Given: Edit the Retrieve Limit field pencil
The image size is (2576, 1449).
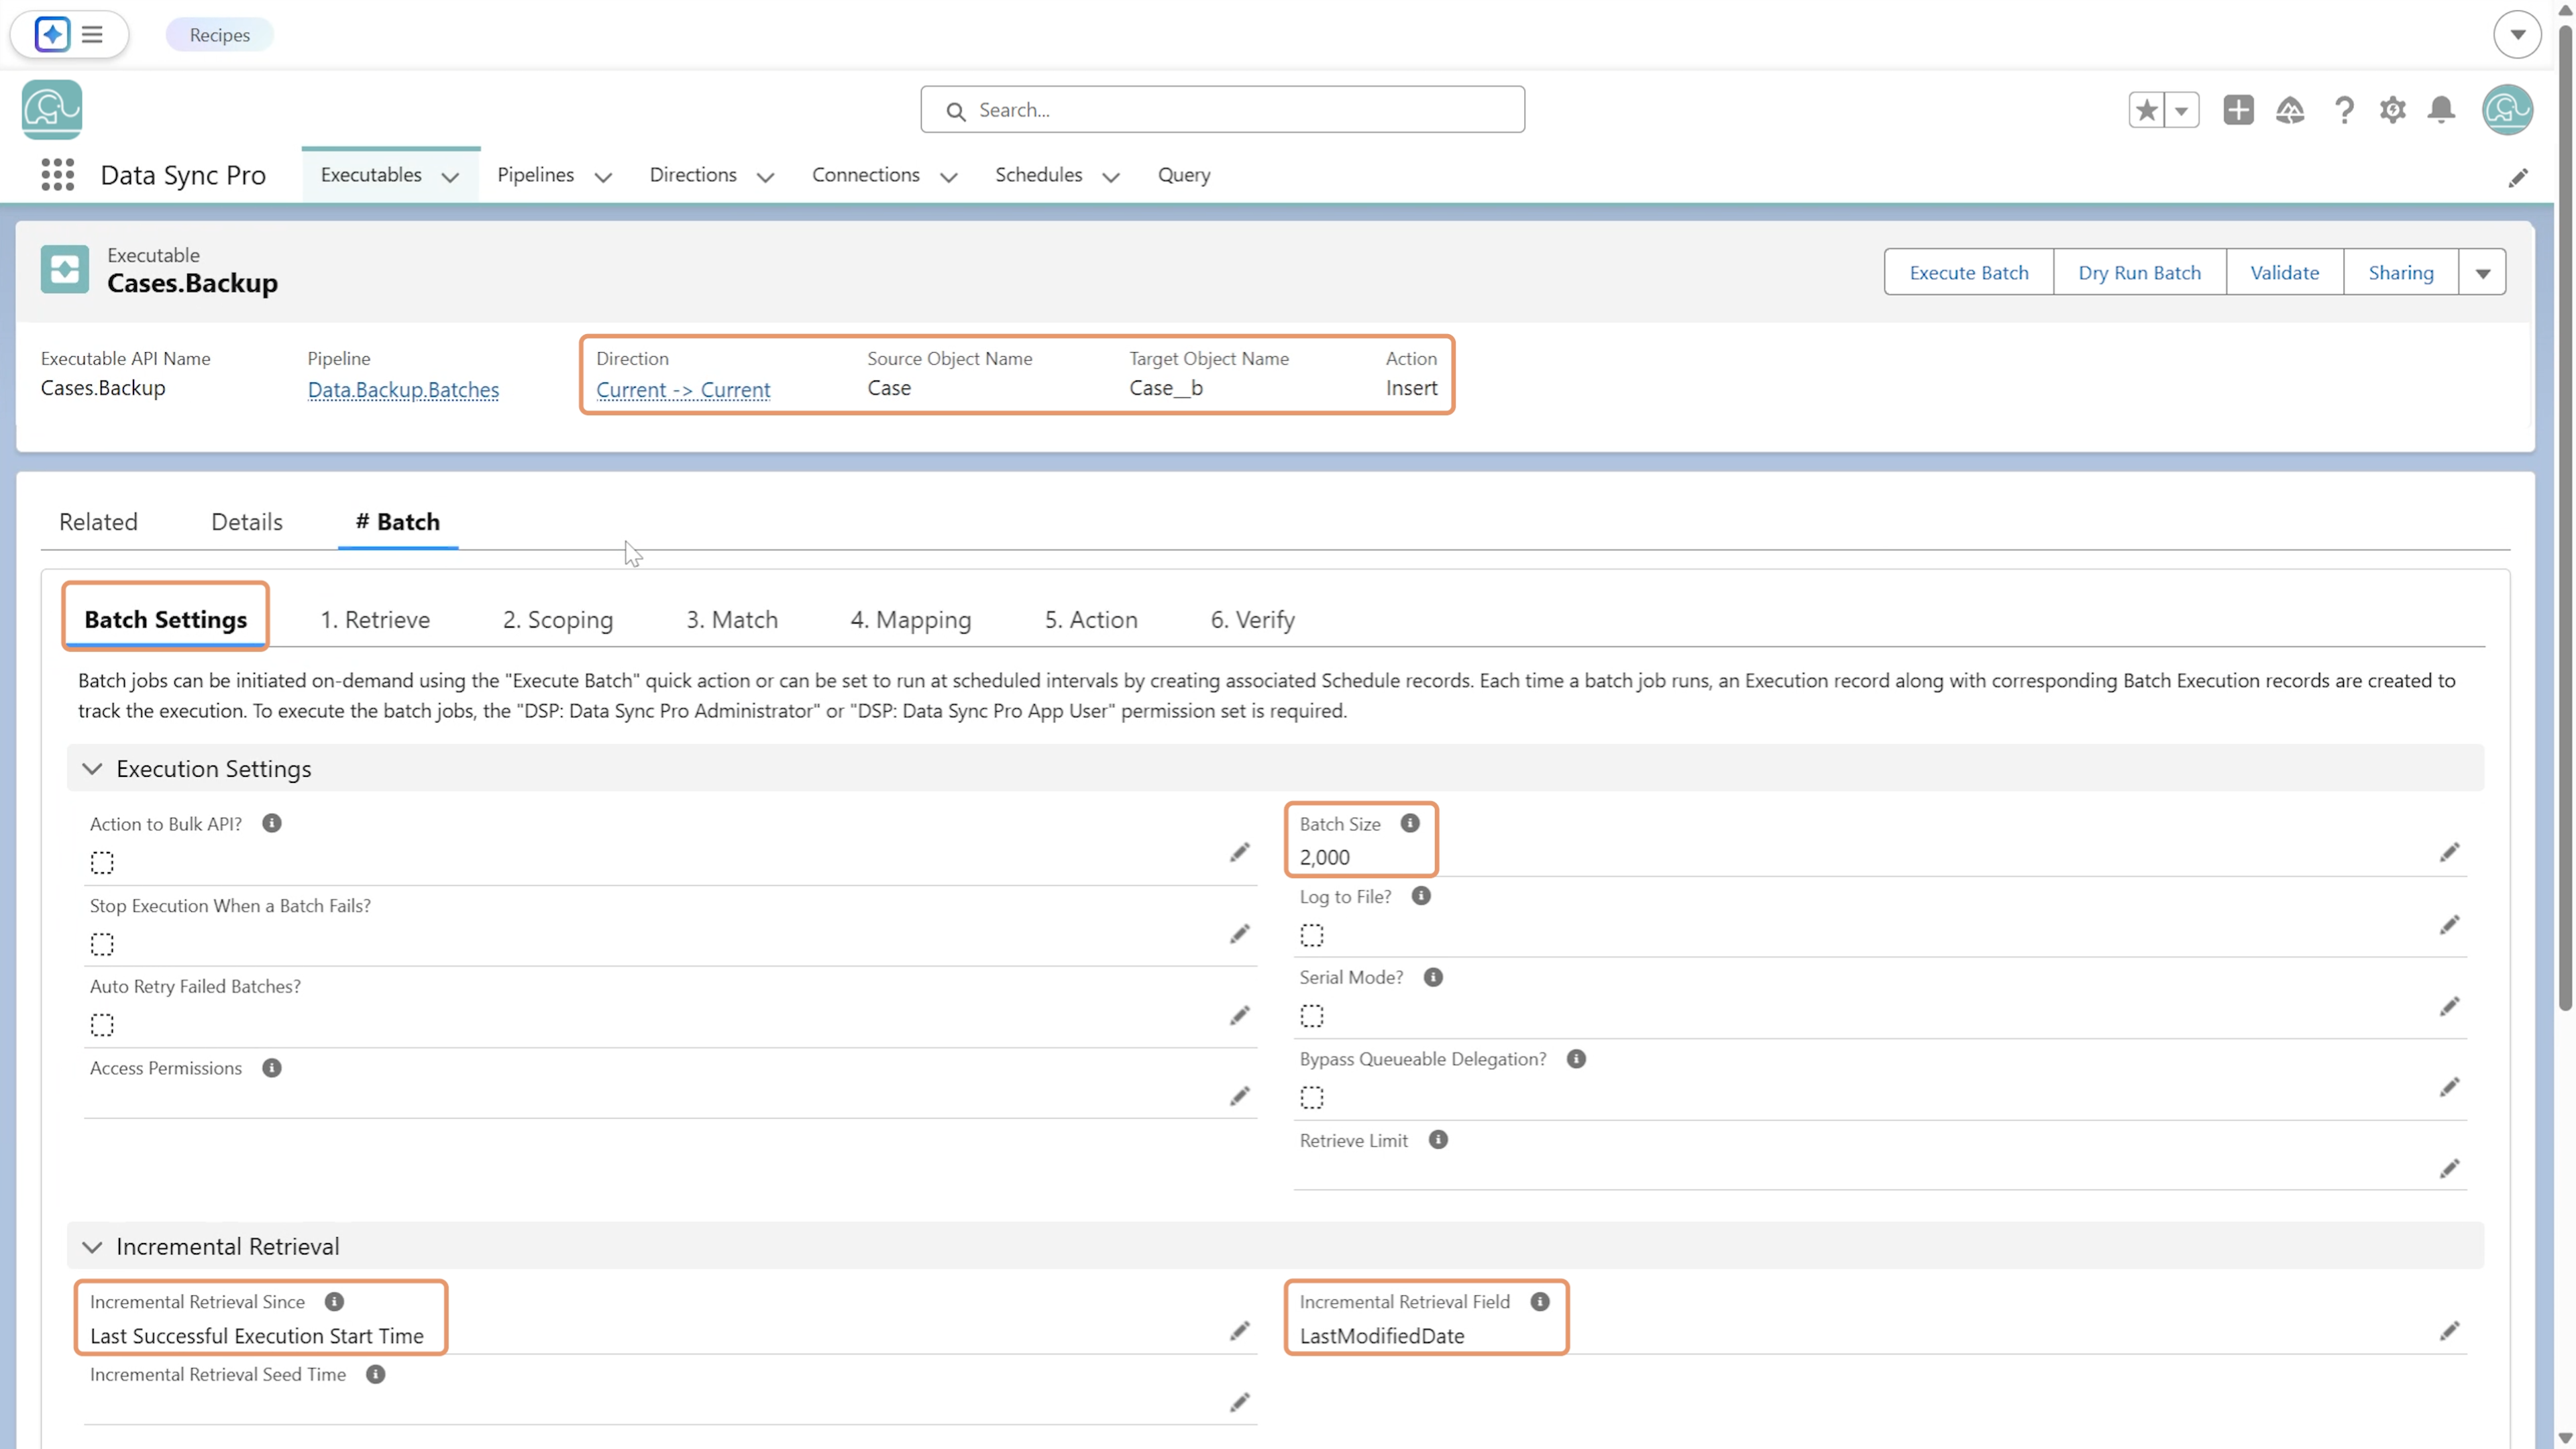Looking at the screenshot, I should click(x=2449, y=1168).
